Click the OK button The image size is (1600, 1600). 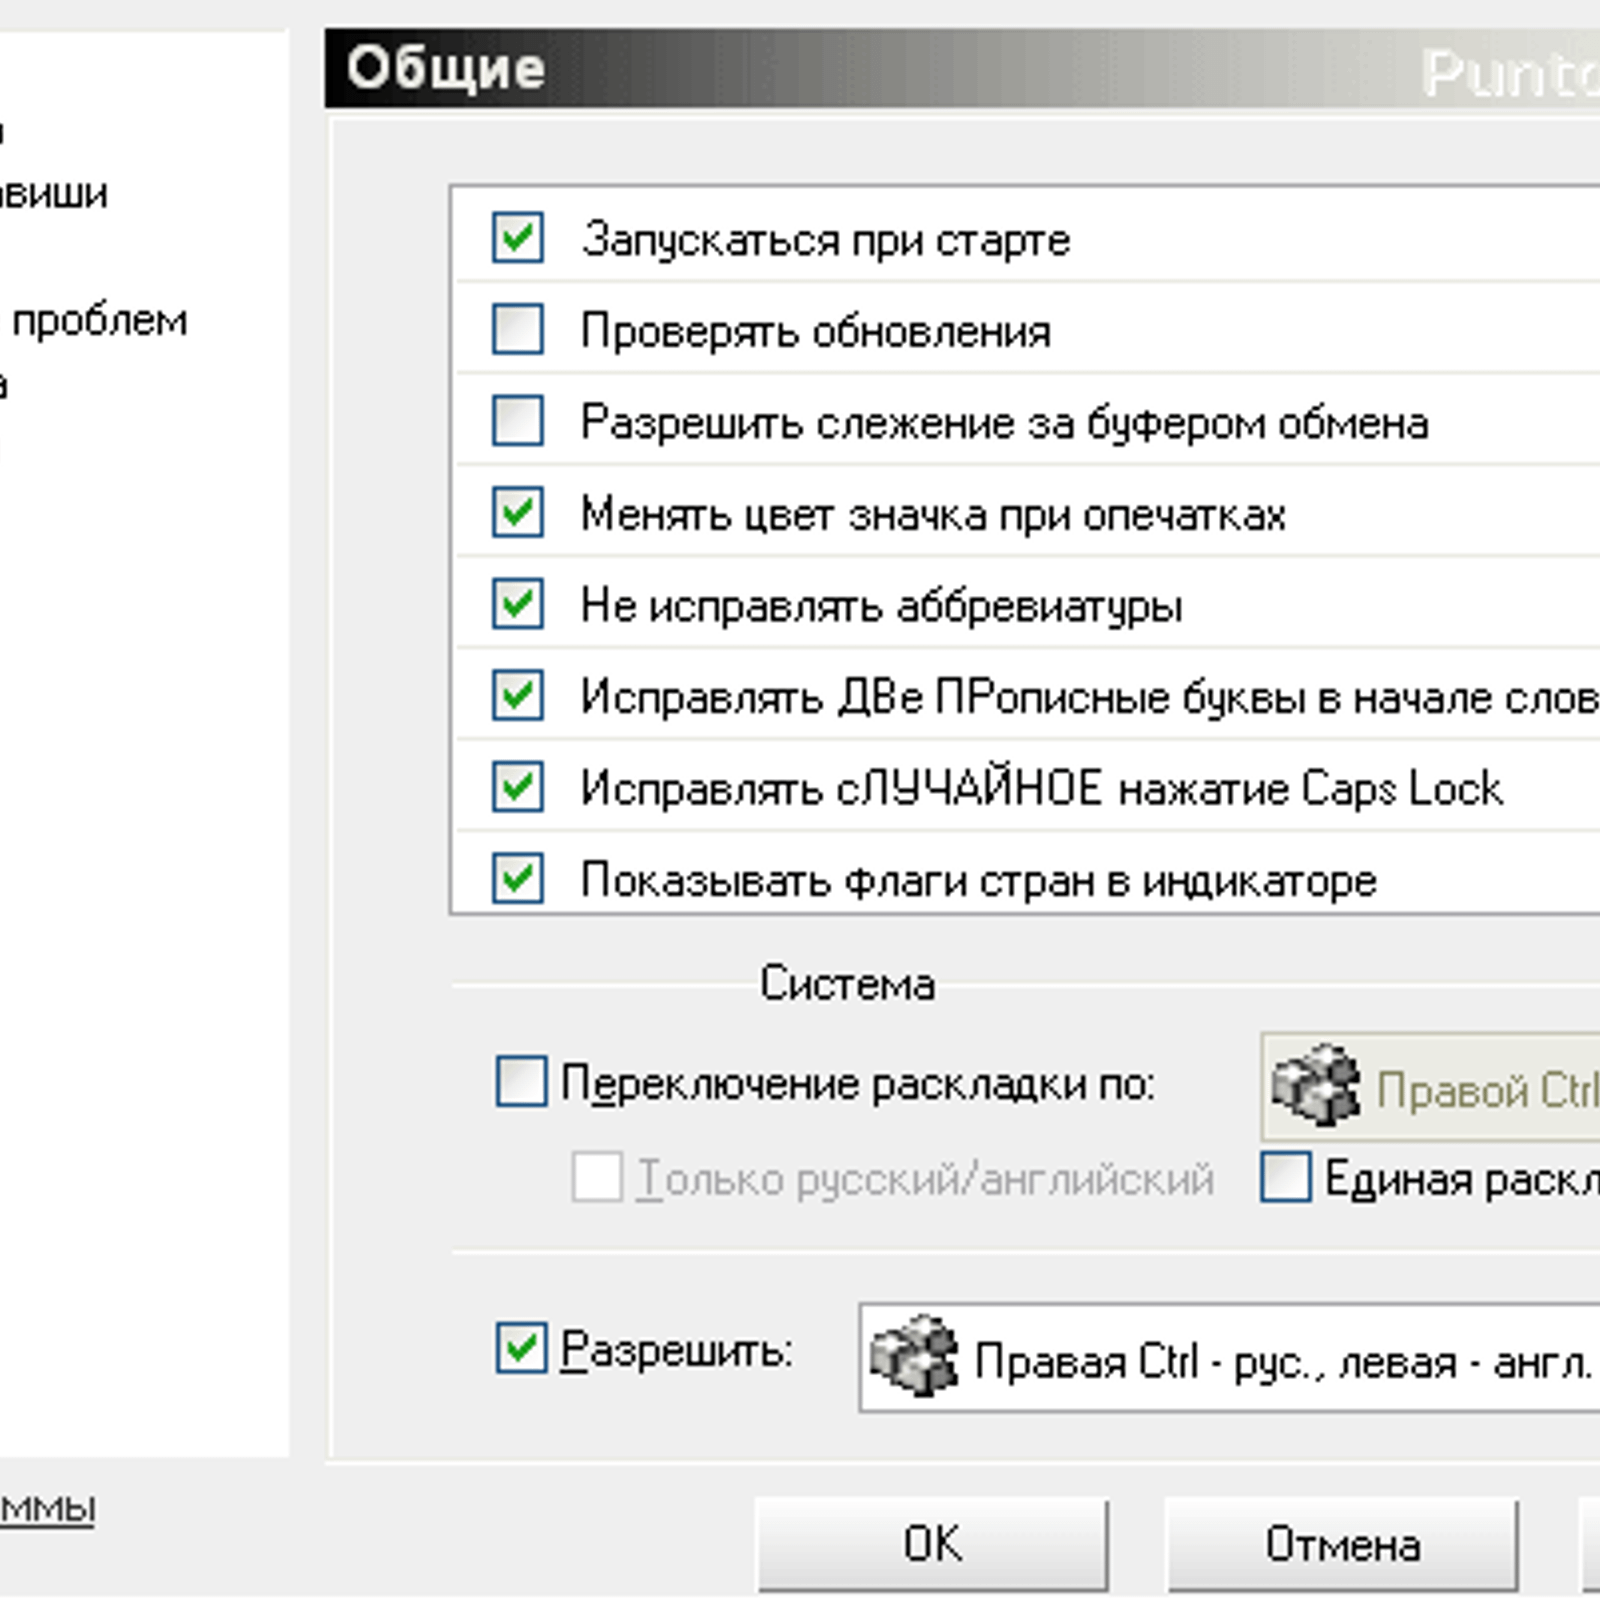[x=932, y=1544]
